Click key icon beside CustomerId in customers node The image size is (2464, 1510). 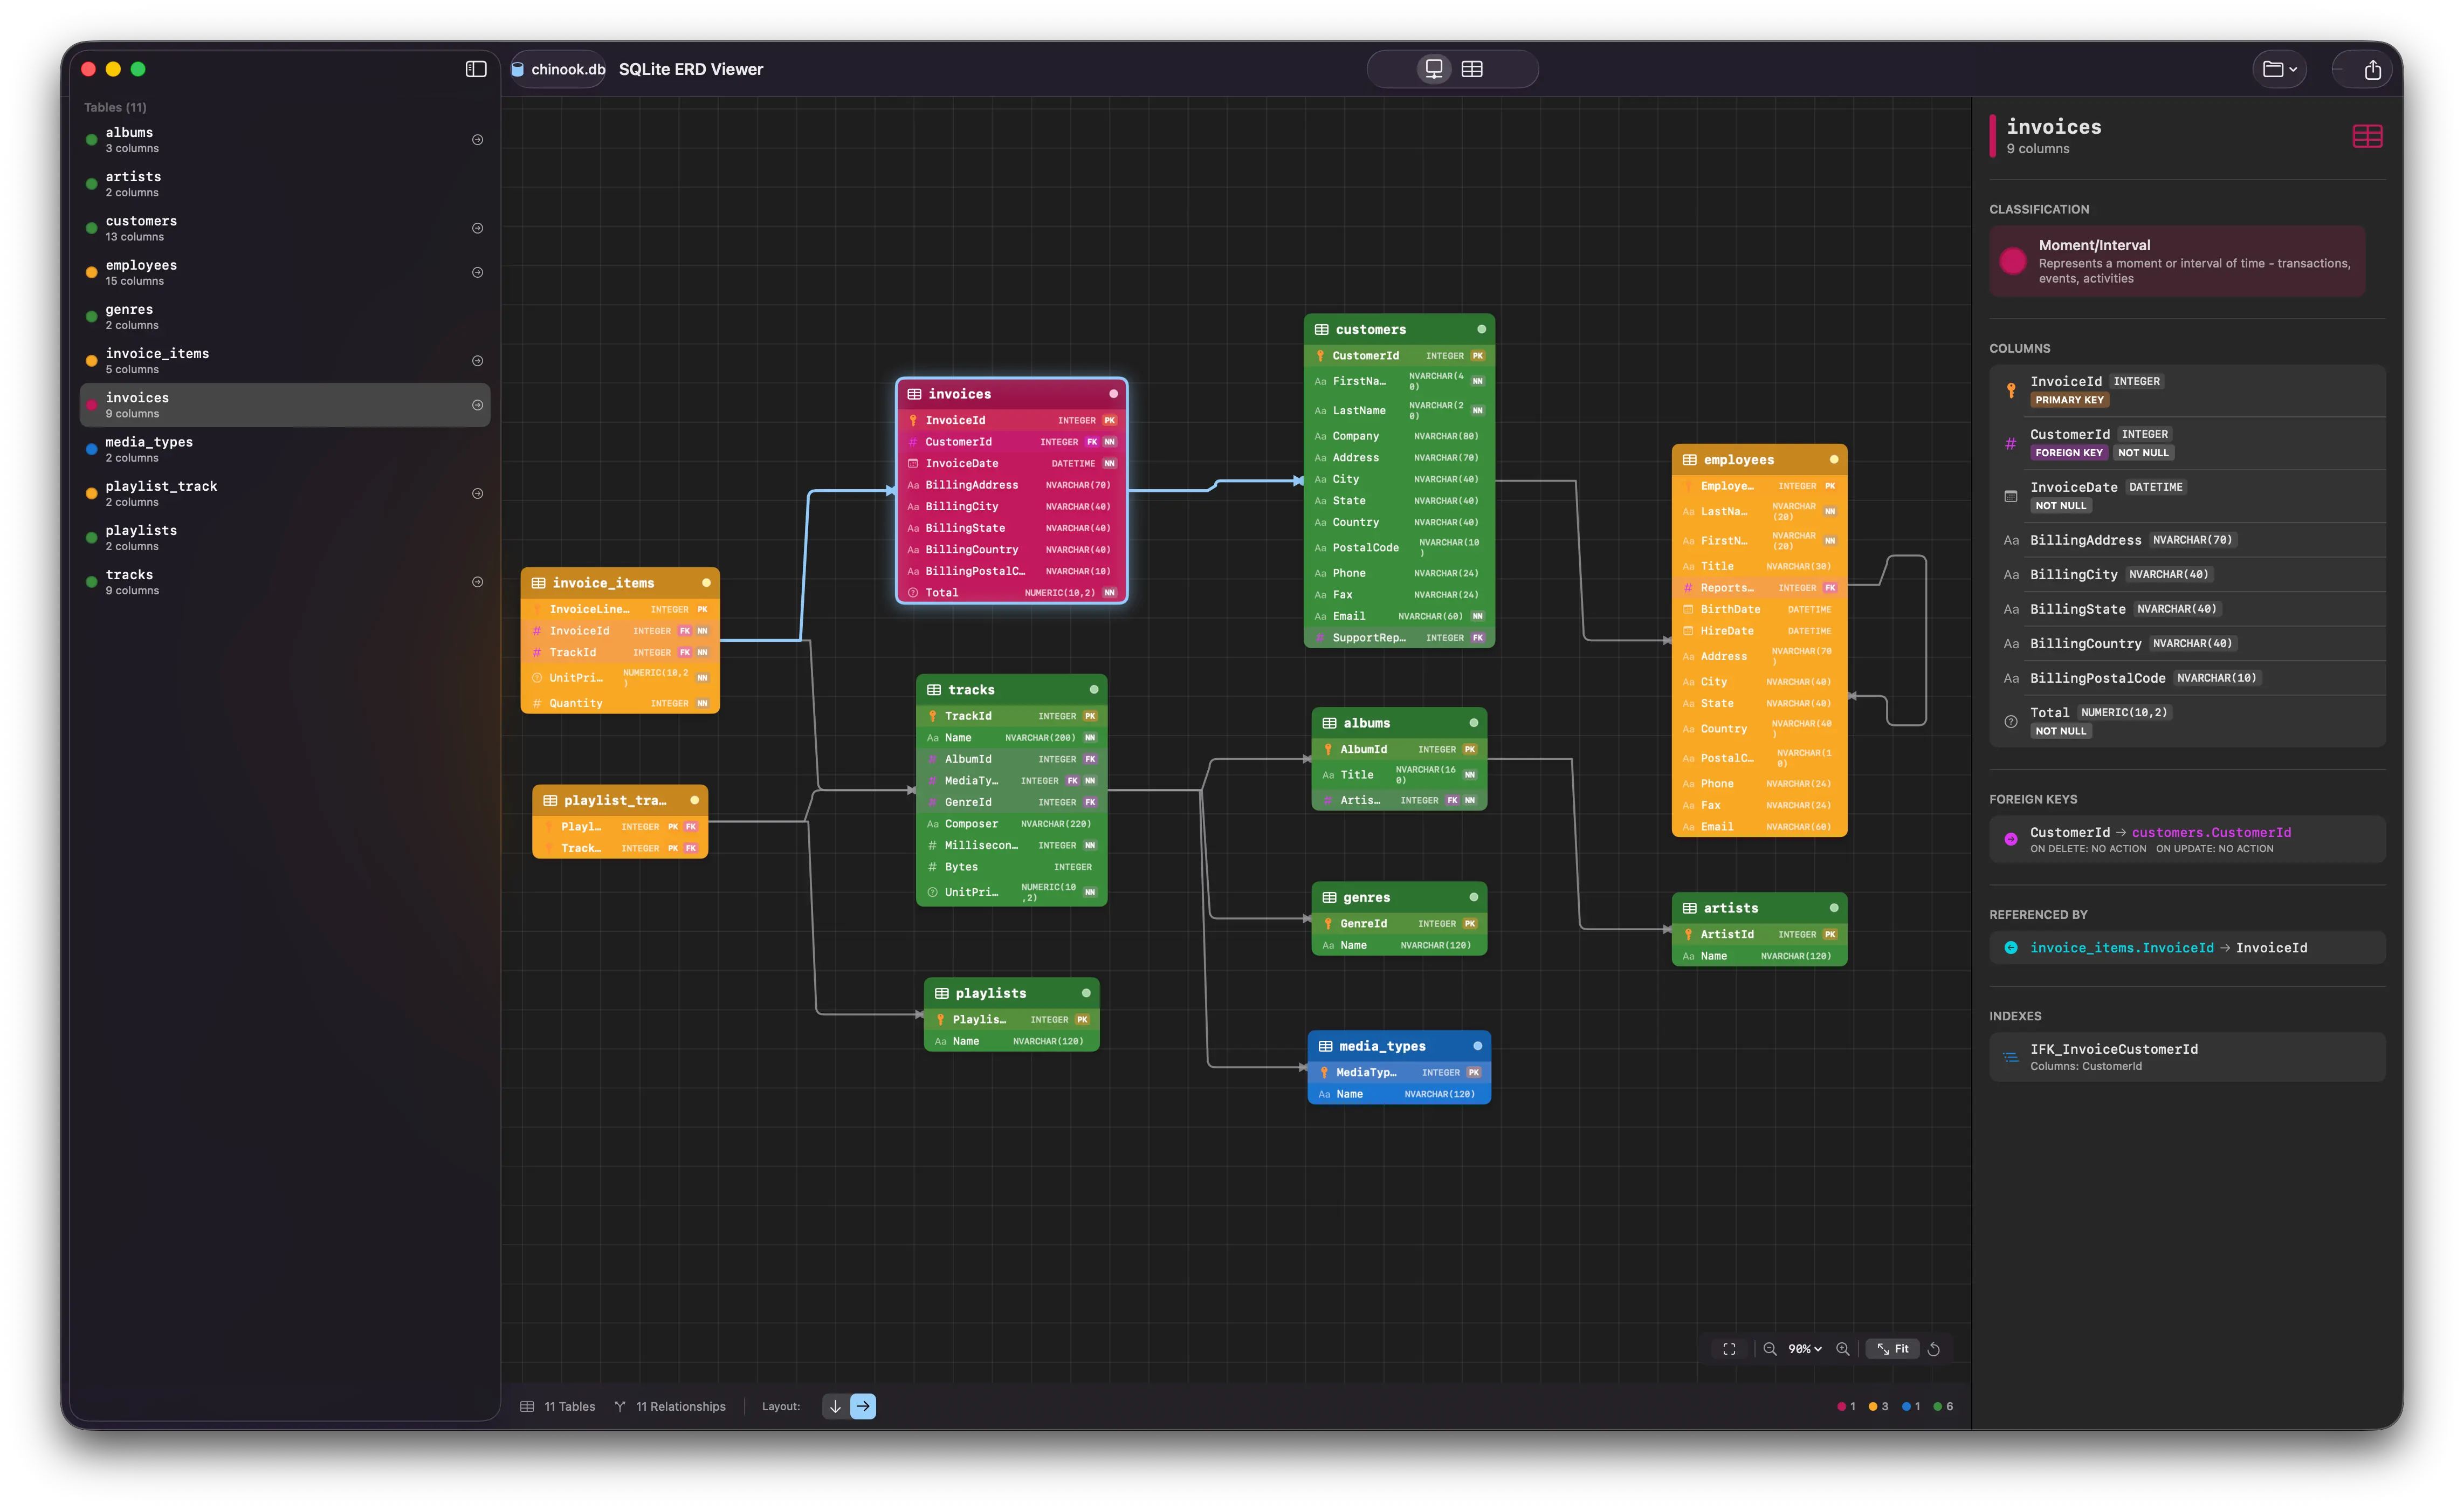tap(1320, 355)
